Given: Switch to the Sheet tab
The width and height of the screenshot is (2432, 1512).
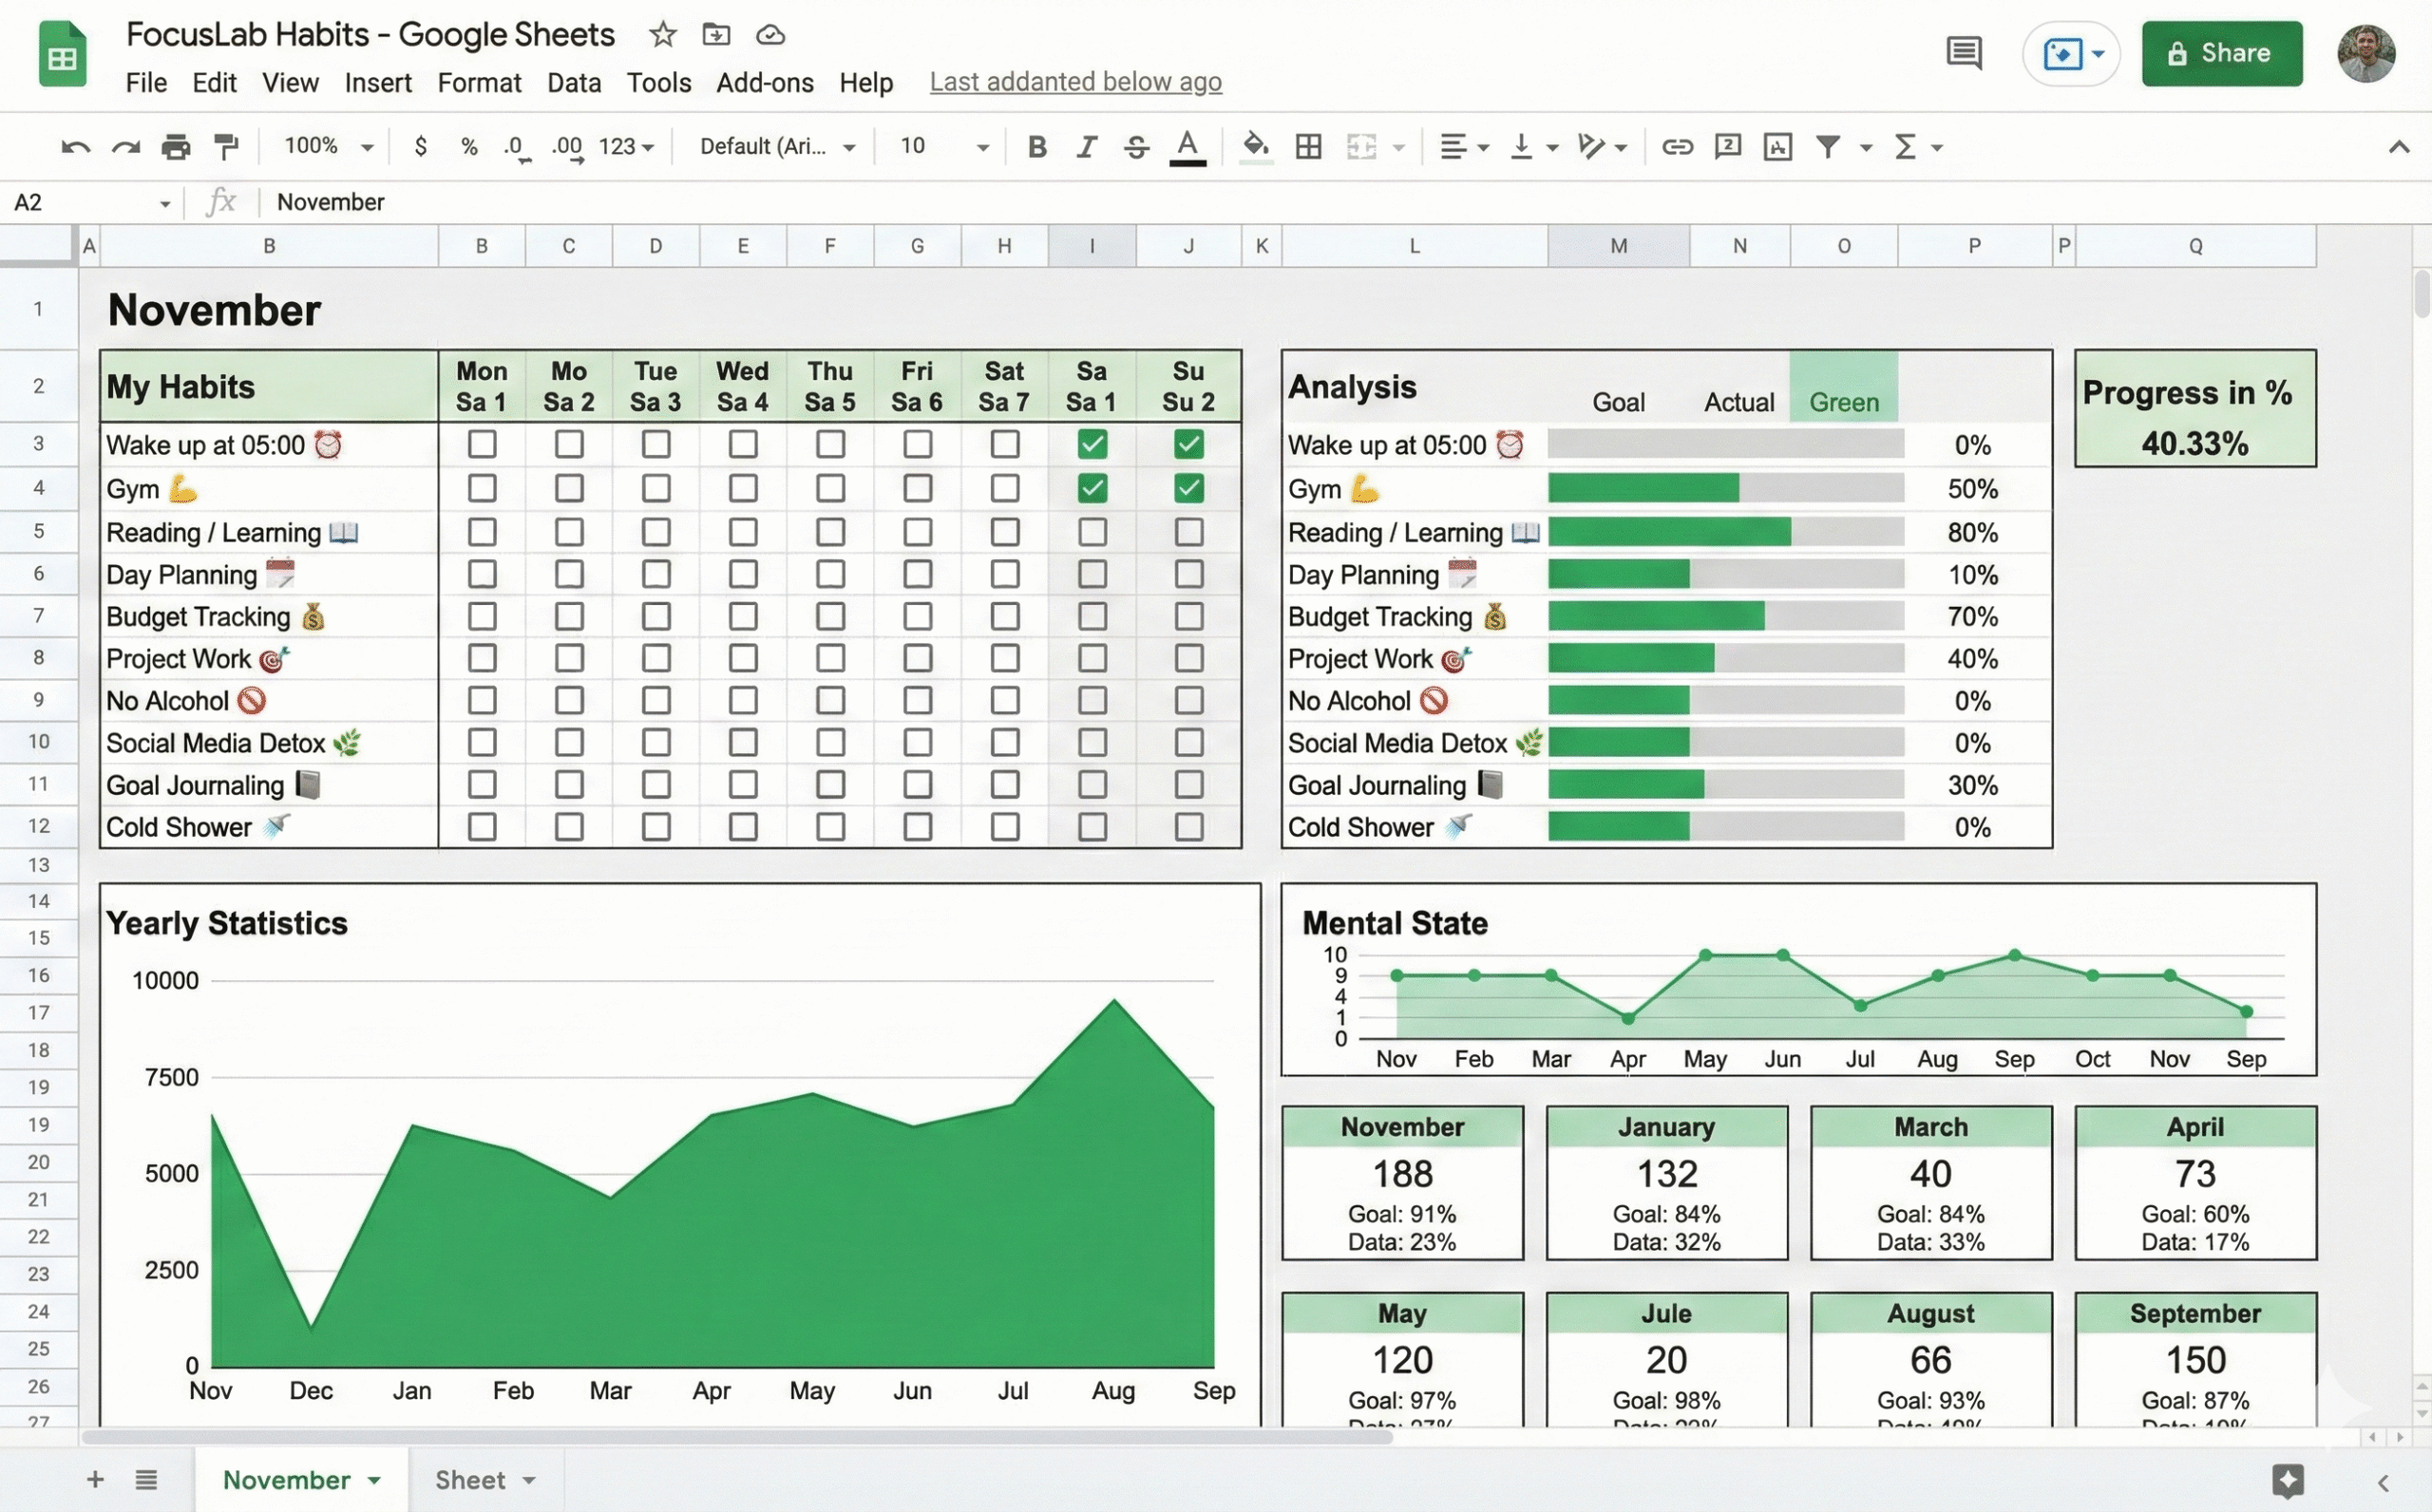Looking at the screenshot, I should click(x=485, y=1480).
